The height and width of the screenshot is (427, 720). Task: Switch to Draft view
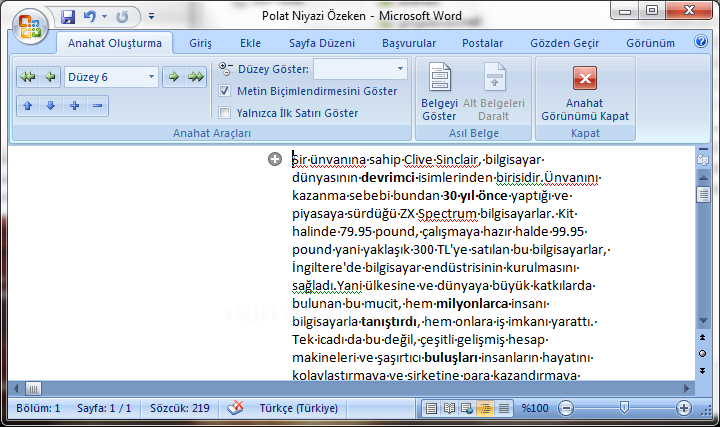point(504,408)
